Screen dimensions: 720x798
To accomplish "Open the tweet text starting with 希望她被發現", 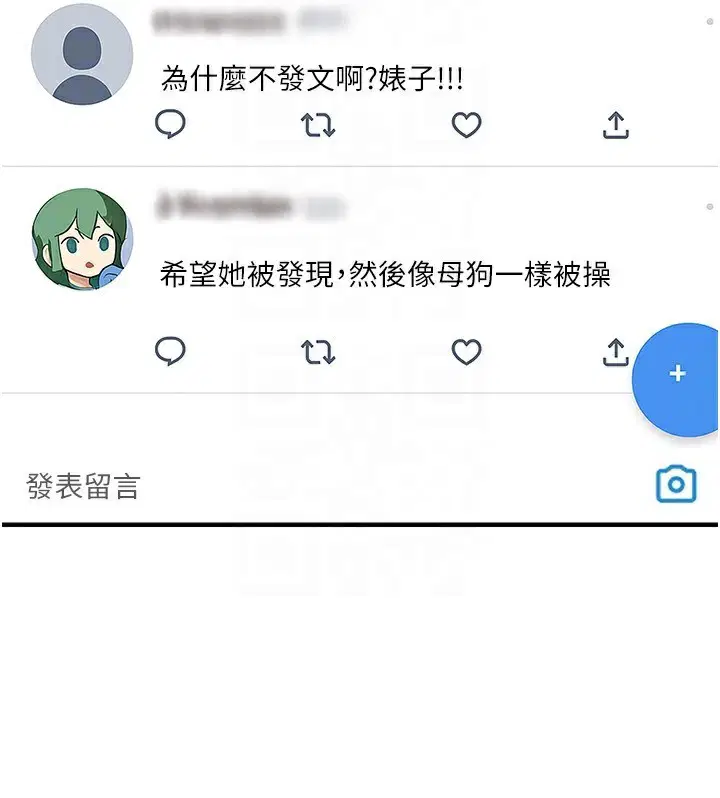I will (385, 274).
